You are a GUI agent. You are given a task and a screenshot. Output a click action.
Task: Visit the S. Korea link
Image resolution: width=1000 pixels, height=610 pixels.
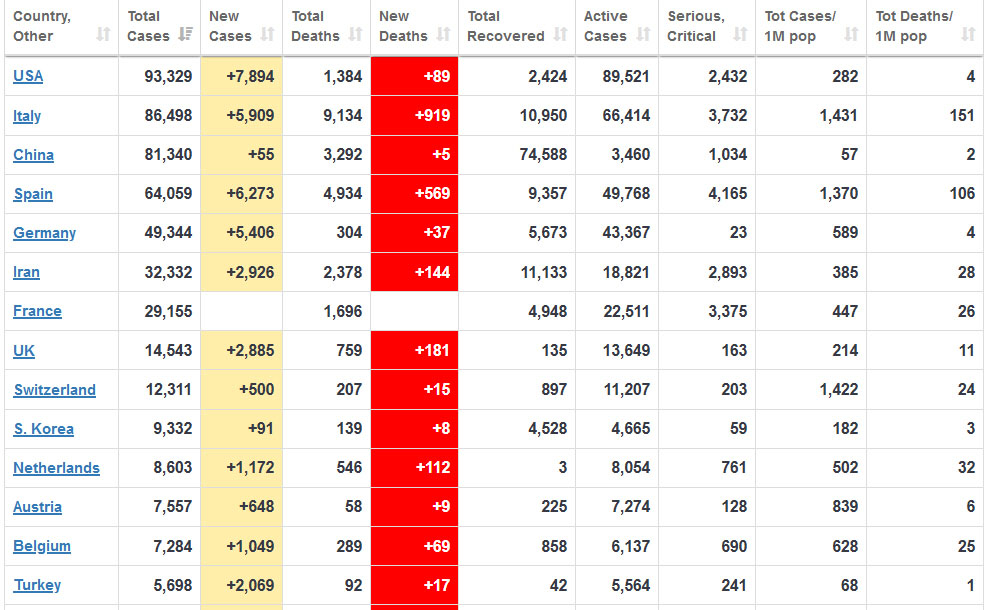(x=43, y=429)
